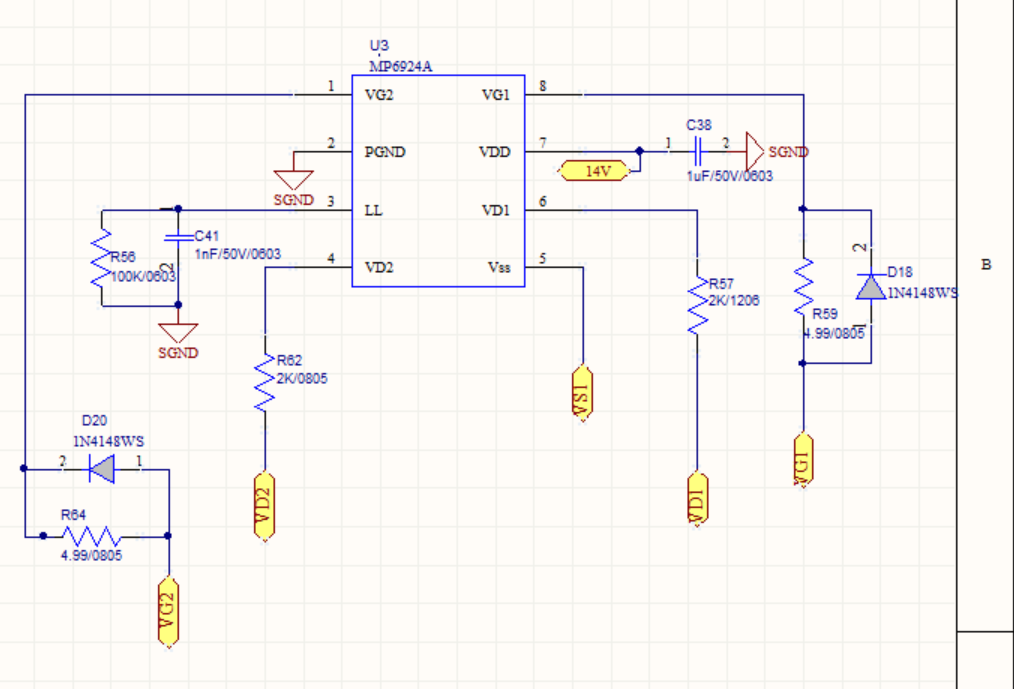Click the 1N4148WS label above D20

pyautogui.click(x=108, y=441)
